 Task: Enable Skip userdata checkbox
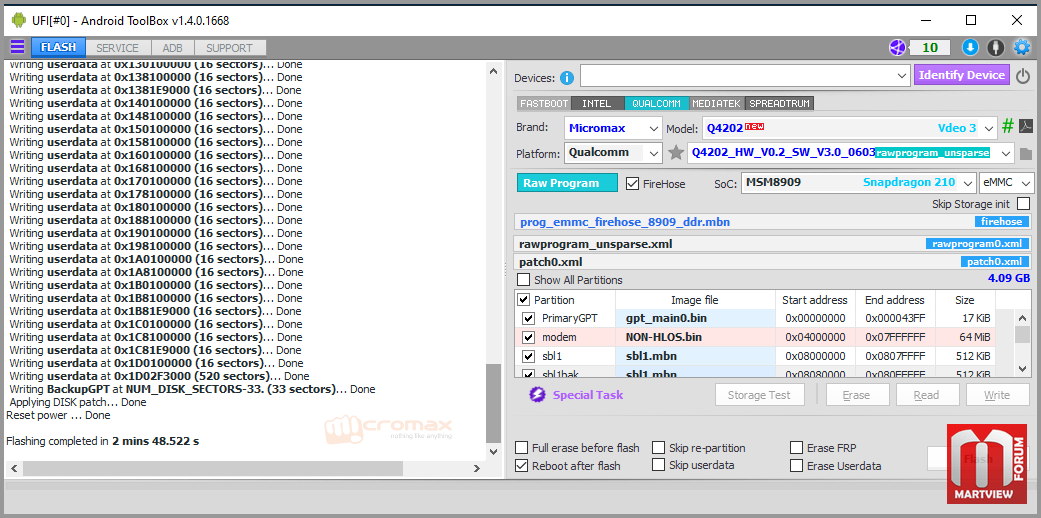point(659,465)
